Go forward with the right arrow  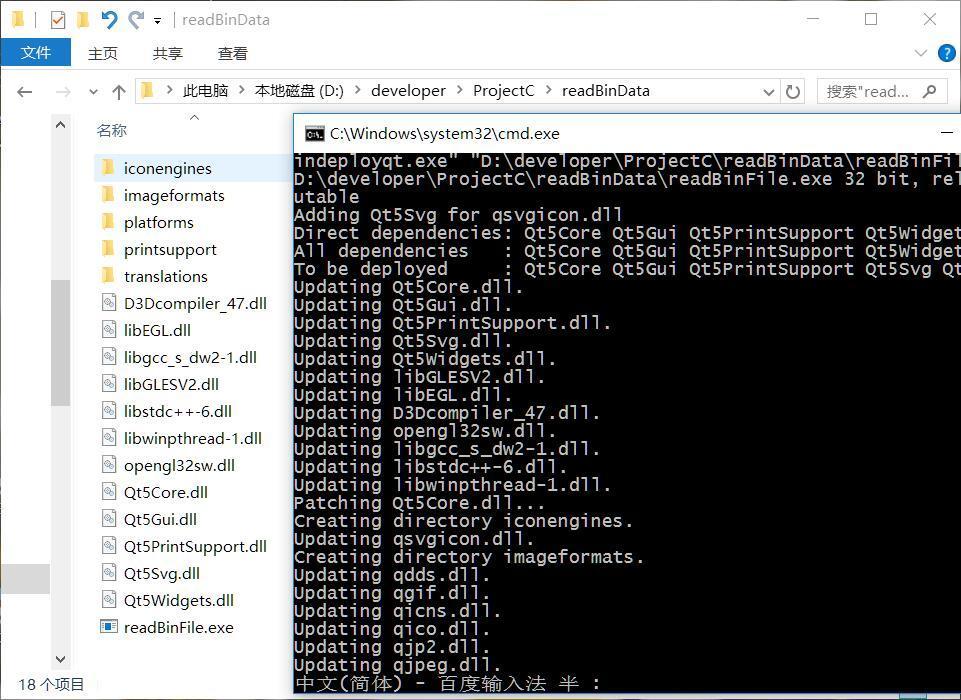coord(63,92)
